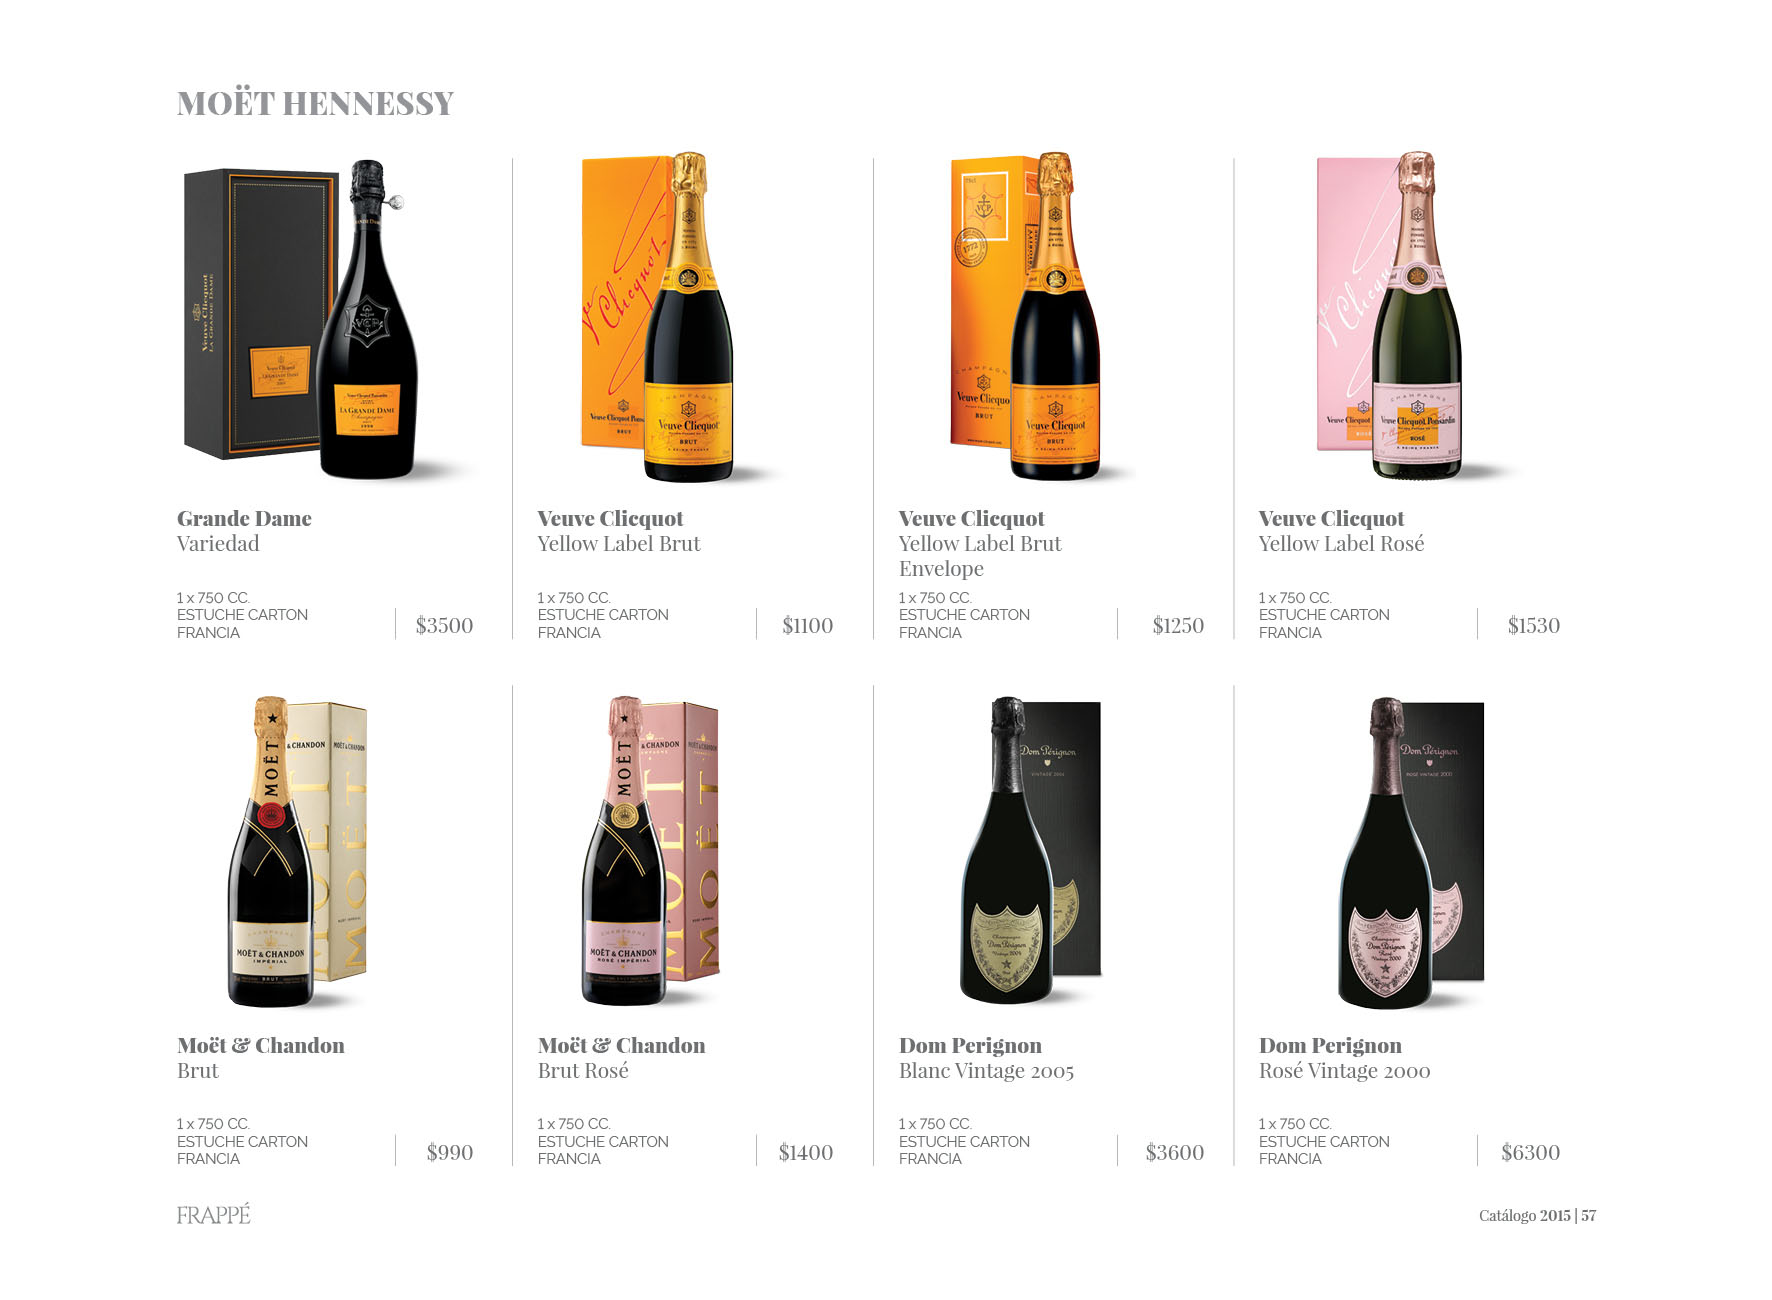Click the $3600 Blanc Vintage price
This screenshot has width=1772, height=1300.
[1174, 1153]
